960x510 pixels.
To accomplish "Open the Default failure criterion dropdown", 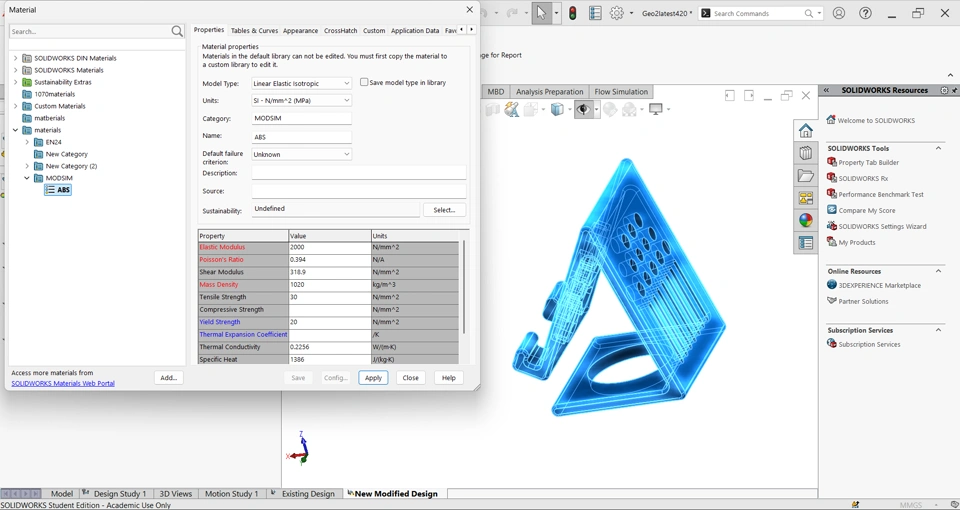I will click(x=301, y=154).
